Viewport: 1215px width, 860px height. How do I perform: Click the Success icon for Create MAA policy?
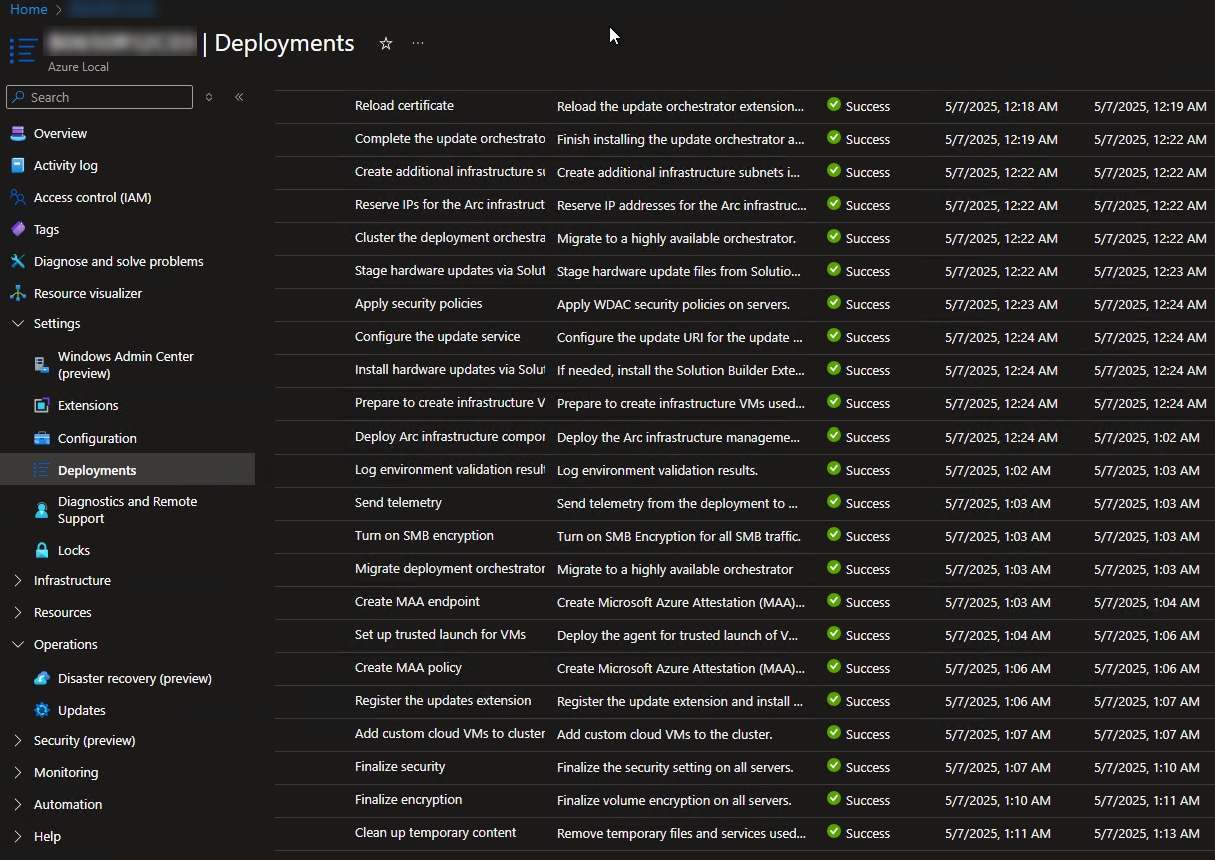coord(834,668)
